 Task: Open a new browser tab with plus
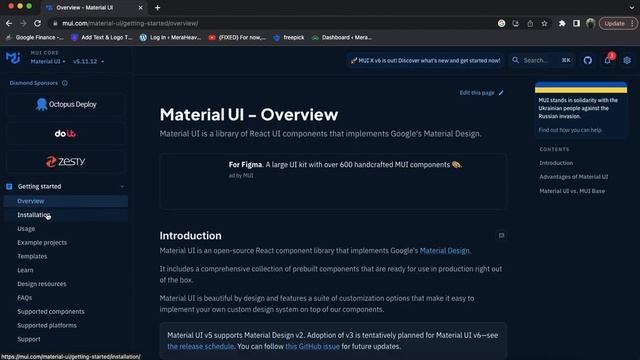[158, 7]
